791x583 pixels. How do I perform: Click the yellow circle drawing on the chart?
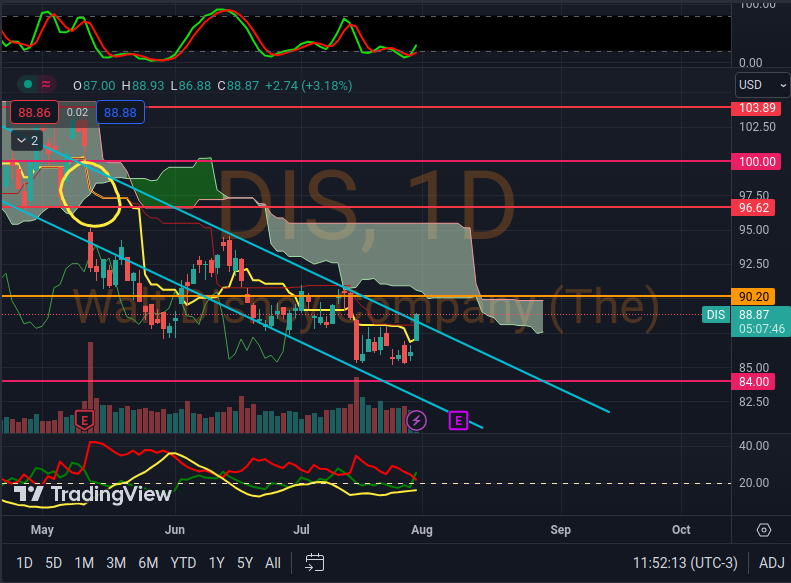pos(90,191)
